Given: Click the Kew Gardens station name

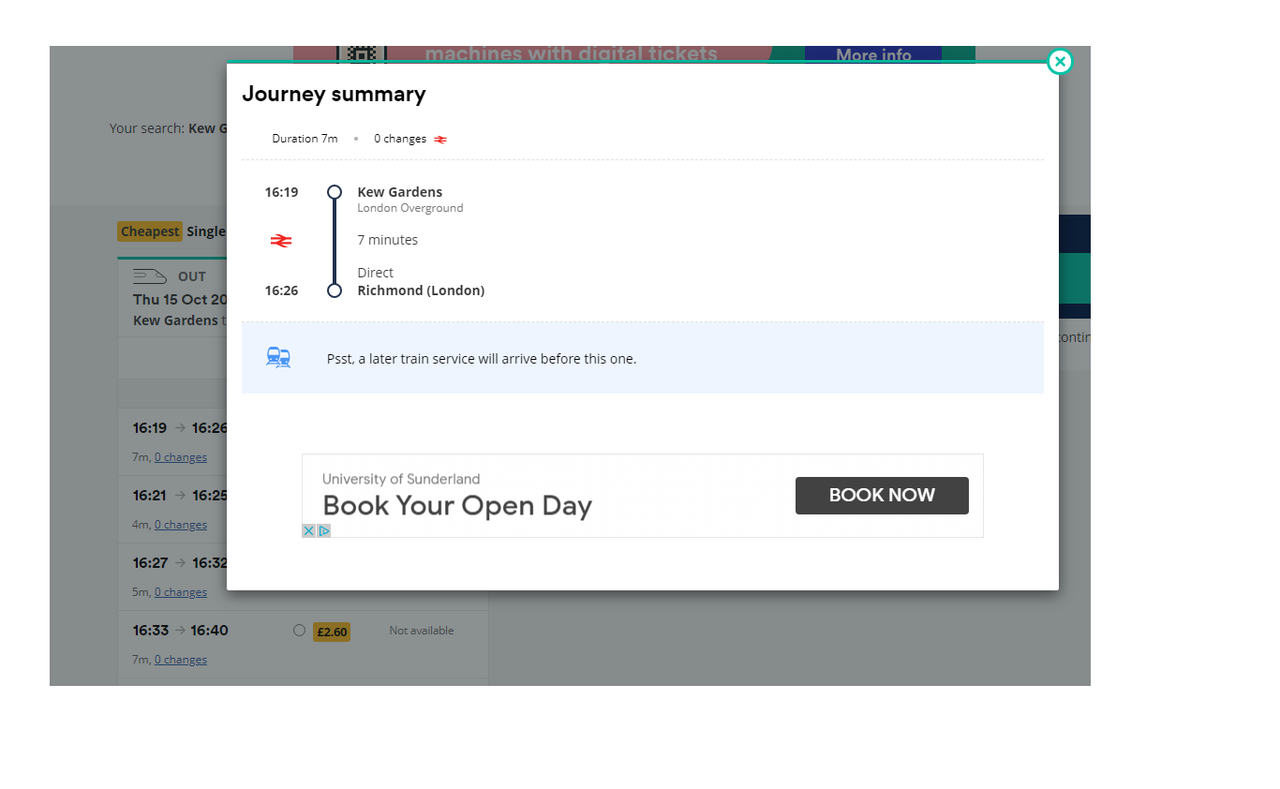Looking at the screenshot, I should click(400, 192).
